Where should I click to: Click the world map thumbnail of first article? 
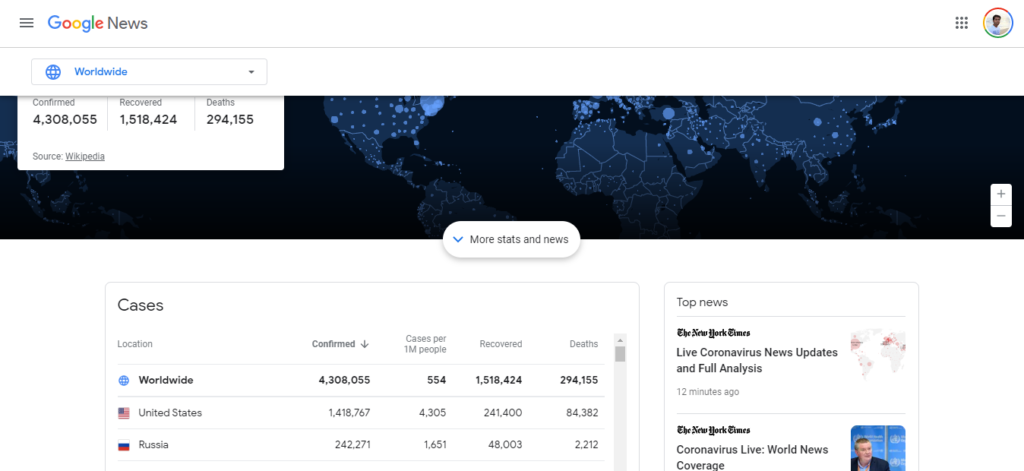click(x=878, y=354)
